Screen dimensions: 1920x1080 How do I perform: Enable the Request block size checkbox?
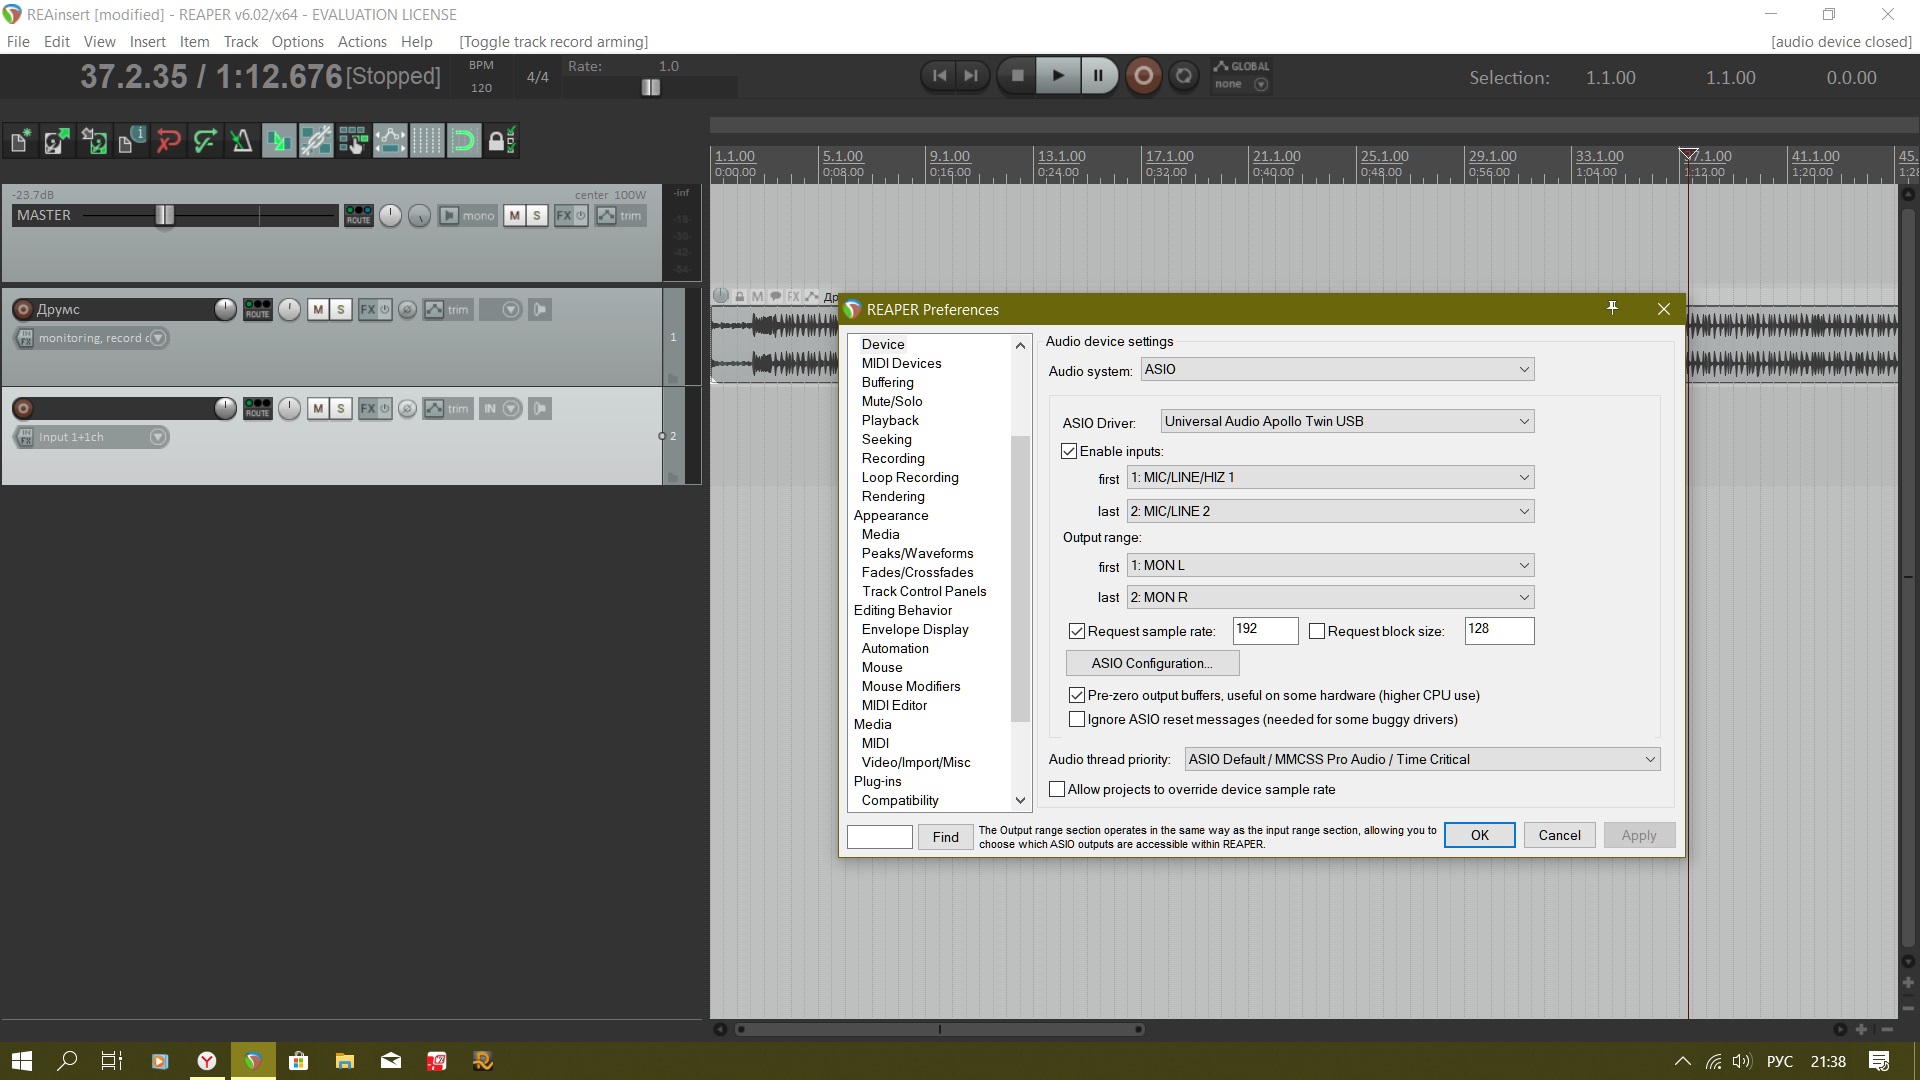coord(1317,631)
